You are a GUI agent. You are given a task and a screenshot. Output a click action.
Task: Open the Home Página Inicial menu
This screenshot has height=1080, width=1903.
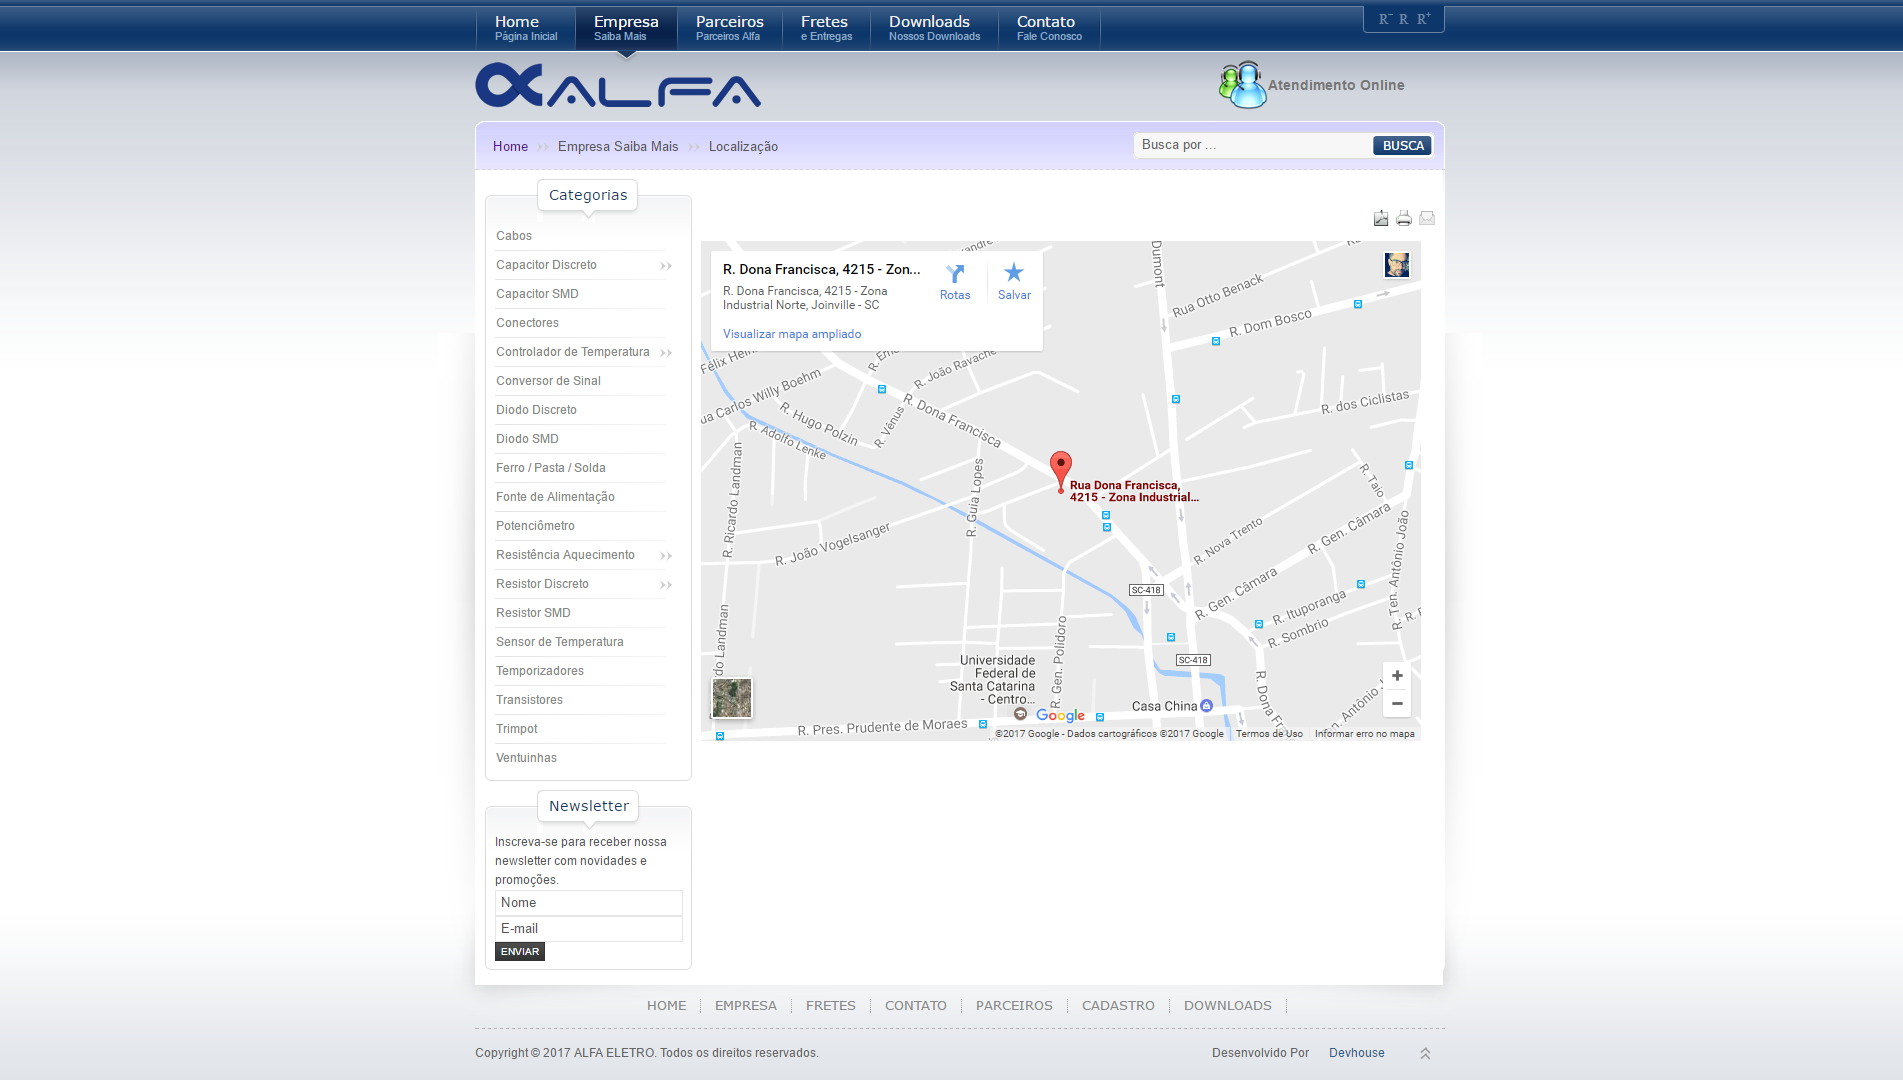[x=526, y=28]
